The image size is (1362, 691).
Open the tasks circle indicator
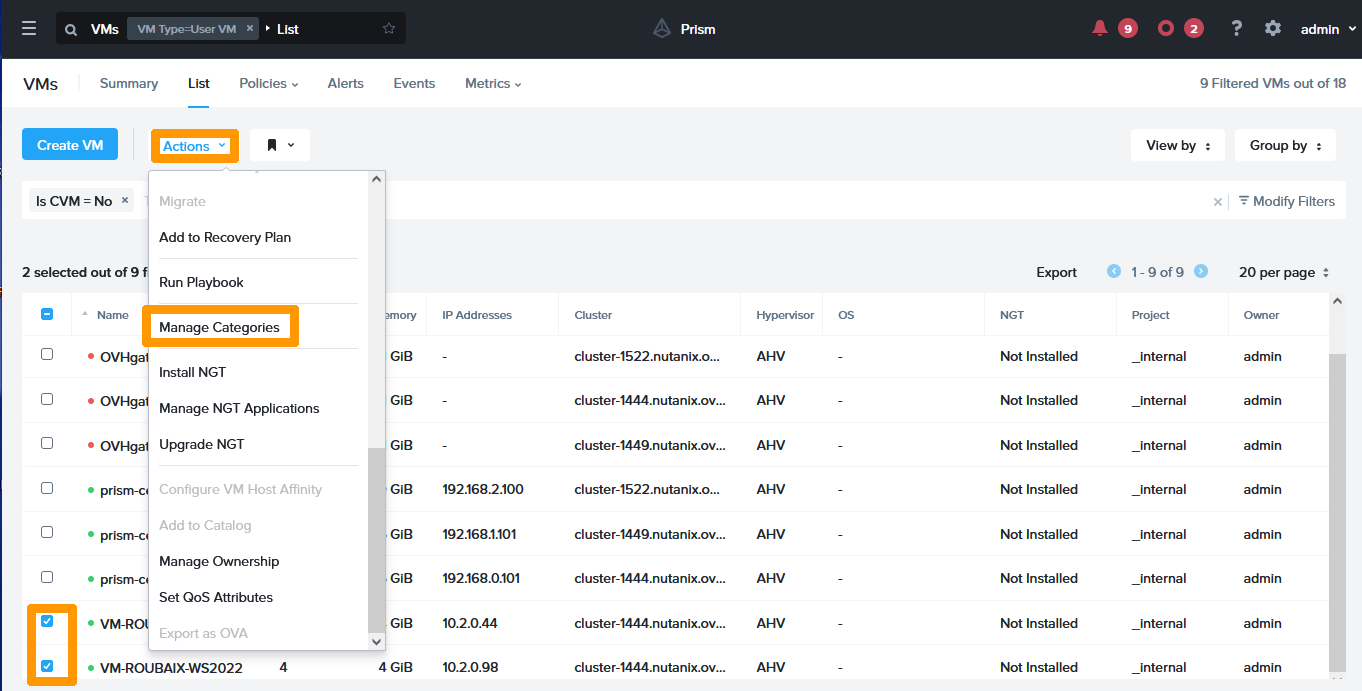(1166, 29)
